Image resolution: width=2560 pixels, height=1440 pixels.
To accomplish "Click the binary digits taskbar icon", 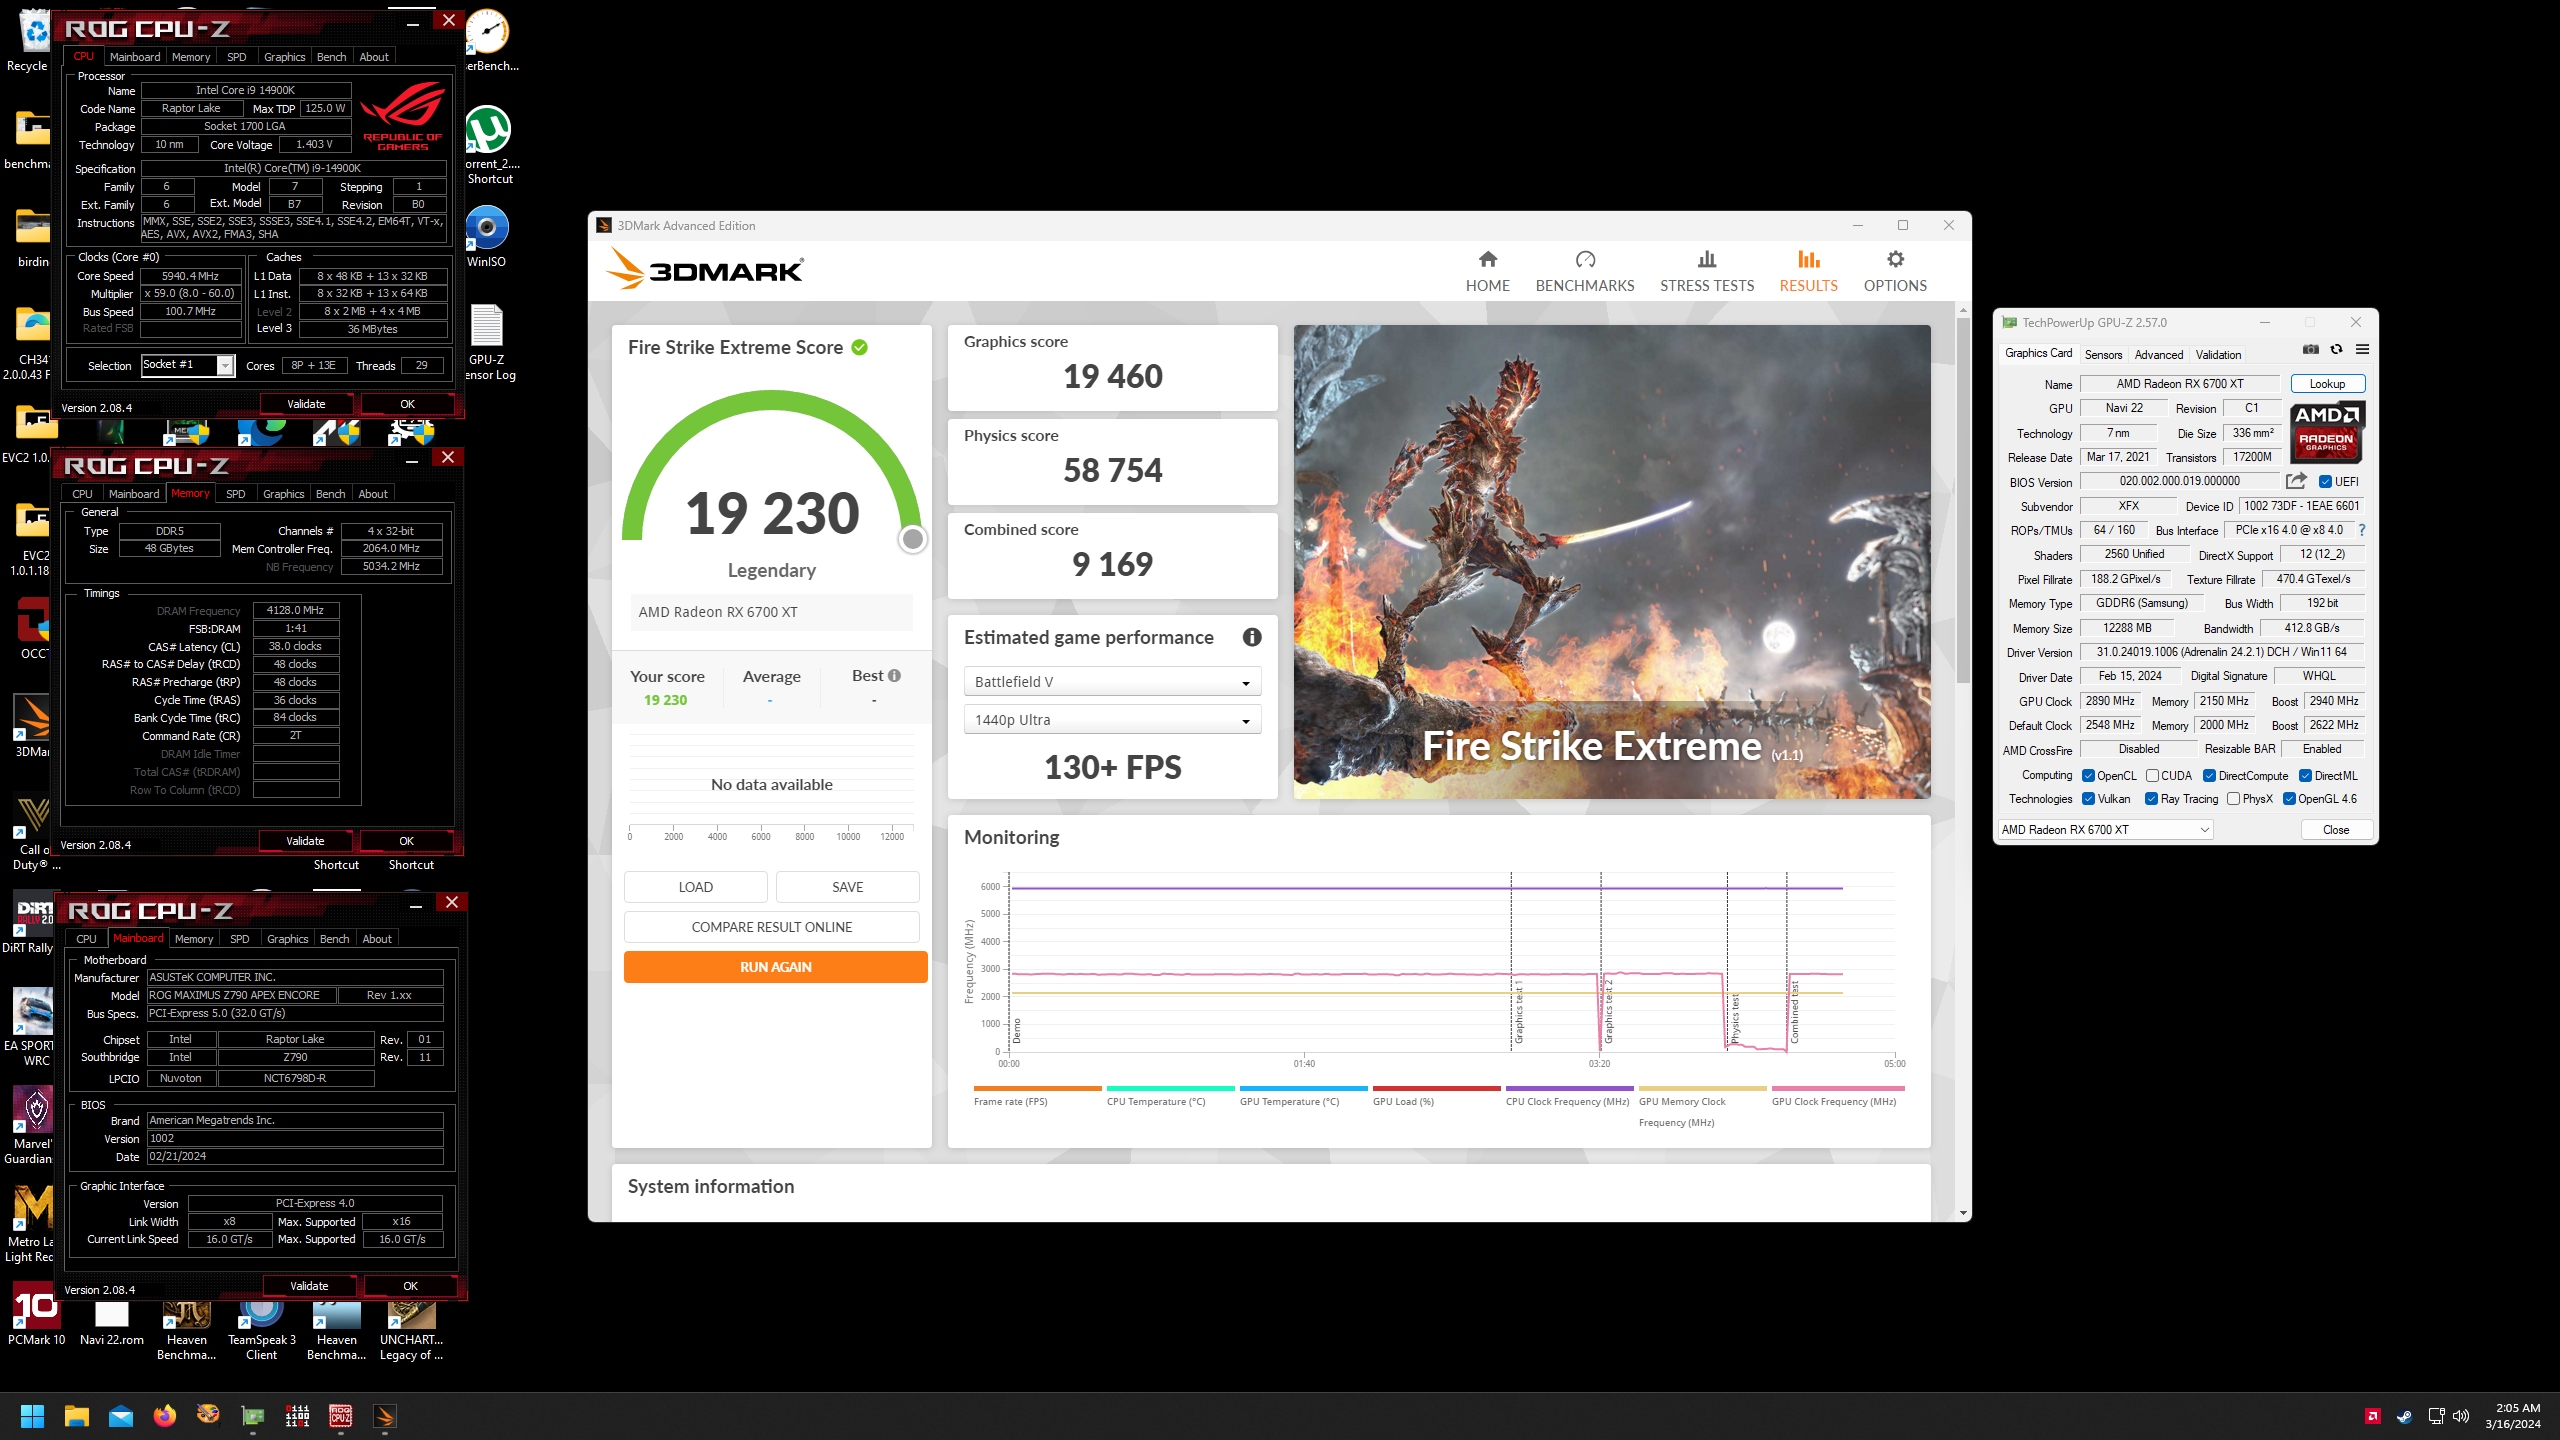I will (x=297, y=1416).
